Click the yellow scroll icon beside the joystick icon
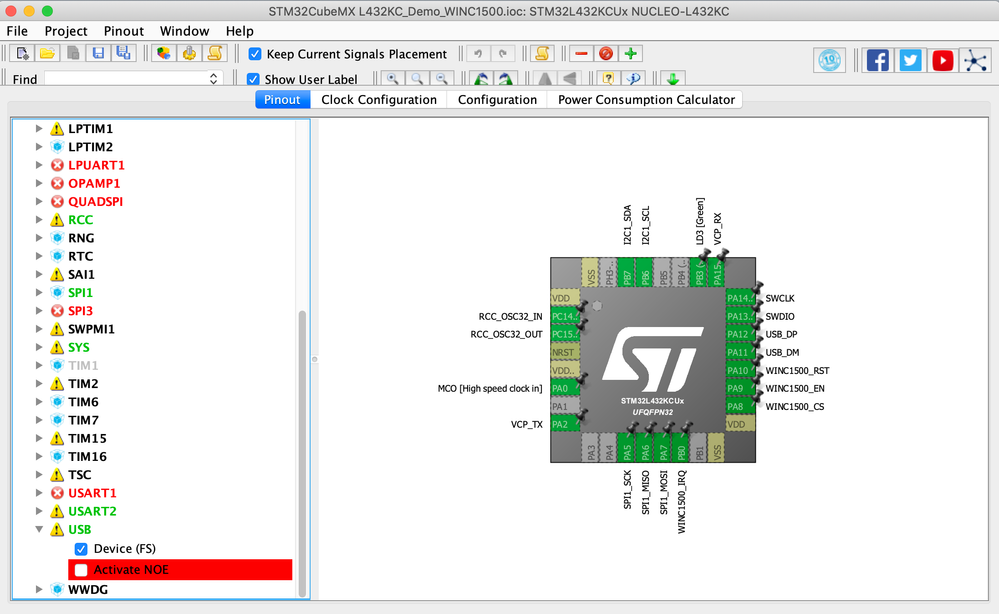 pyautogui.click(x=215, y=54)
